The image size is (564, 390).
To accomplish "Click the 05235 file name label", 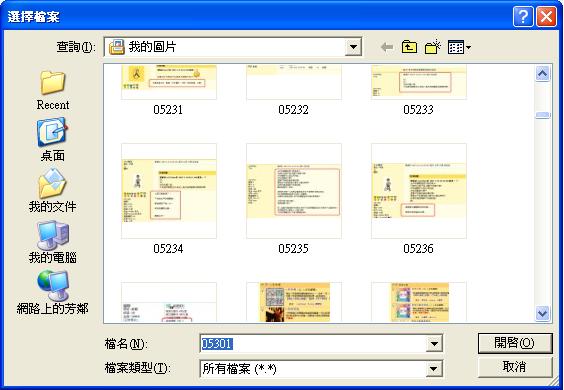I will pos(293,249).
